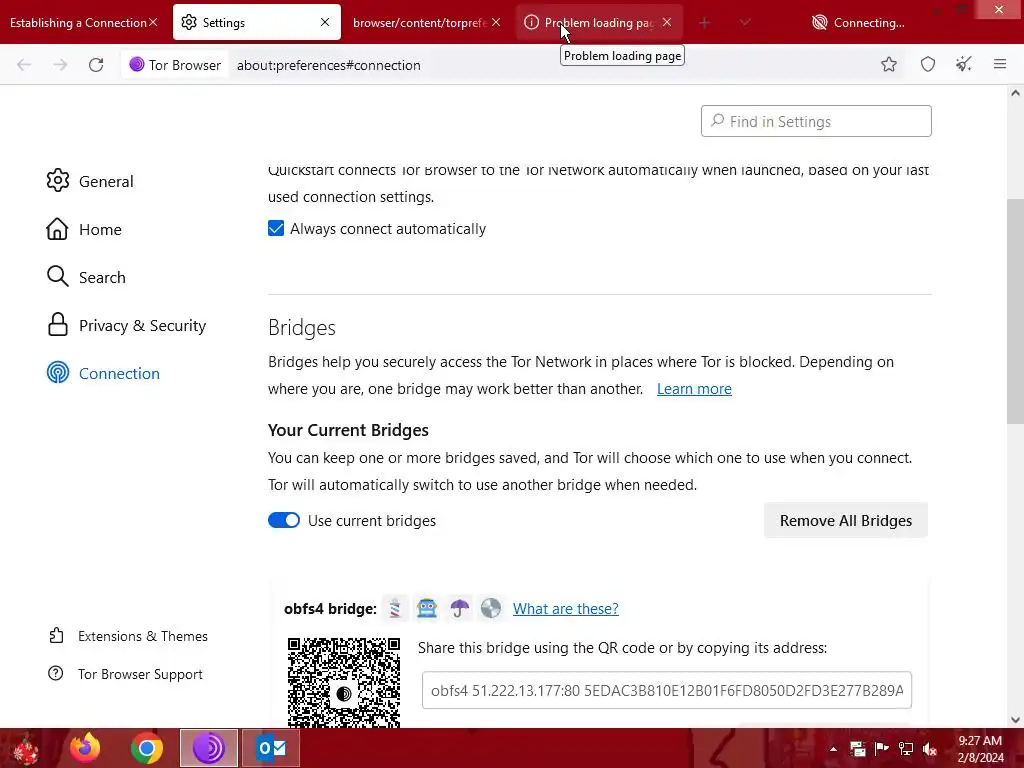This screenshot has height=768, width=1024.
Task: Click the scroll down arrow
Action: [x=1015, y=720]
